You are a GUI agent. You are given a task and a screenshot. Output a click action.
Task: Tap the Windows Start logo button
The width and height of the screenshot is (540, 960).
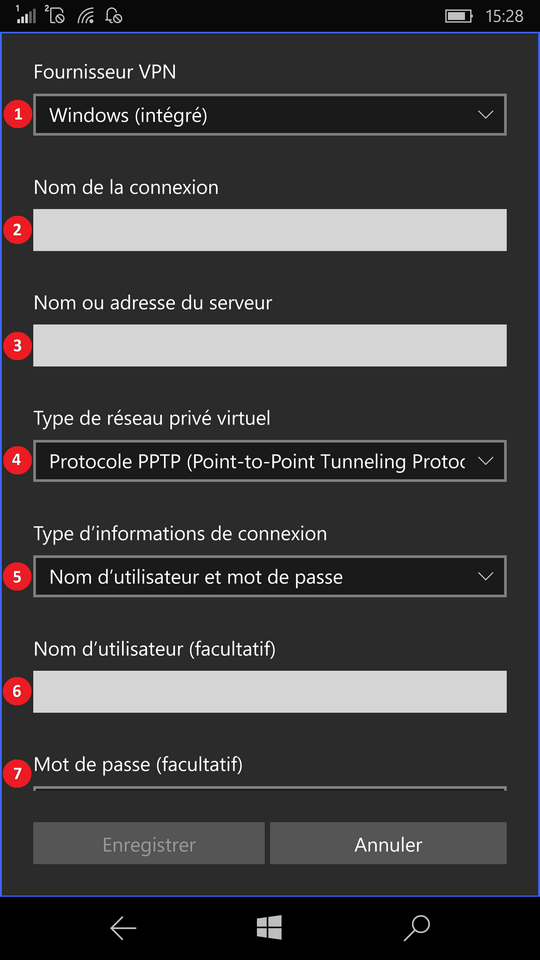point(269,928)
